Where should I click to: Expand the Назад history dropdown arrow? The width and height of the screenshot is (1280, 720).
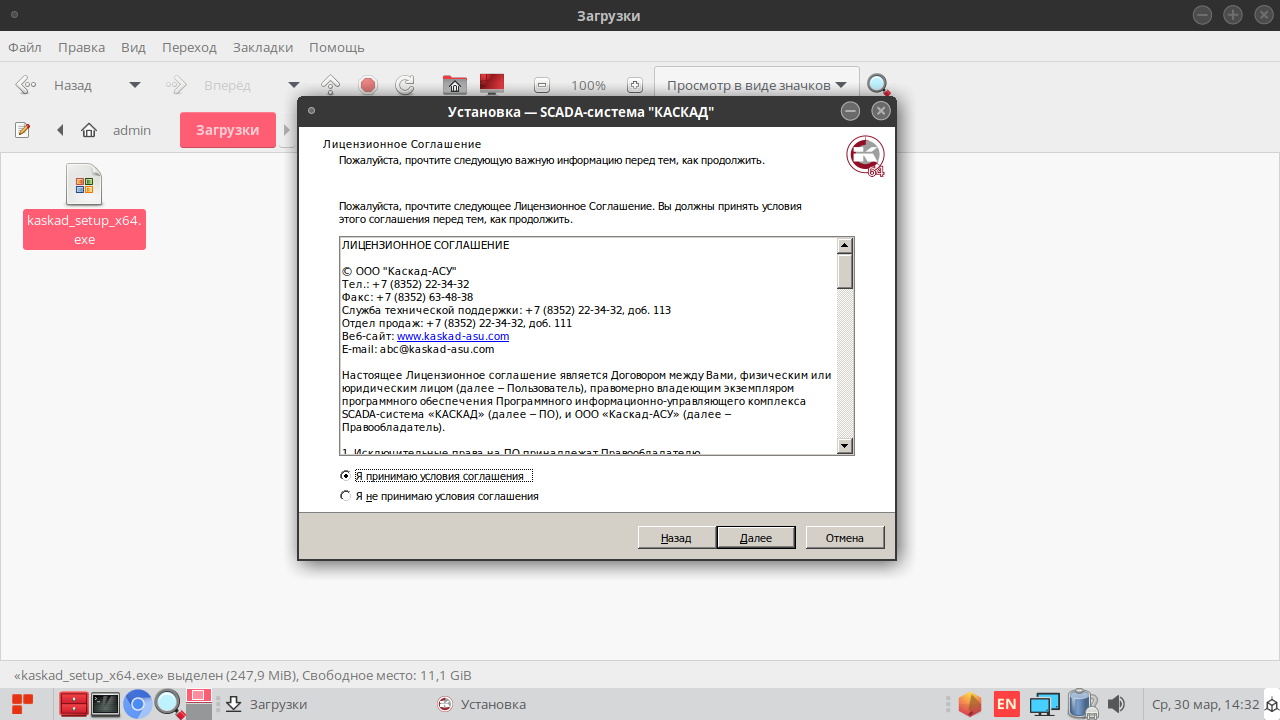click(x=135, y=85)
